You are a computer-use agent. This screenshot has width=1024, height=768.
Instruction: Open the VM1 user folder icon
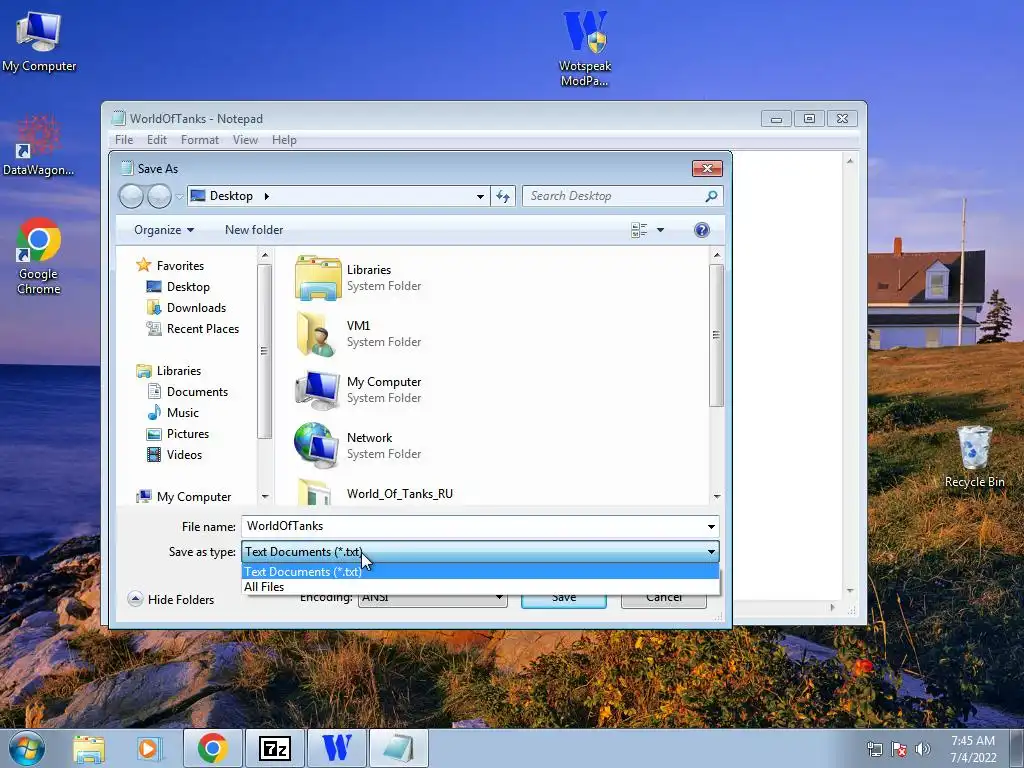pos(318,334)
